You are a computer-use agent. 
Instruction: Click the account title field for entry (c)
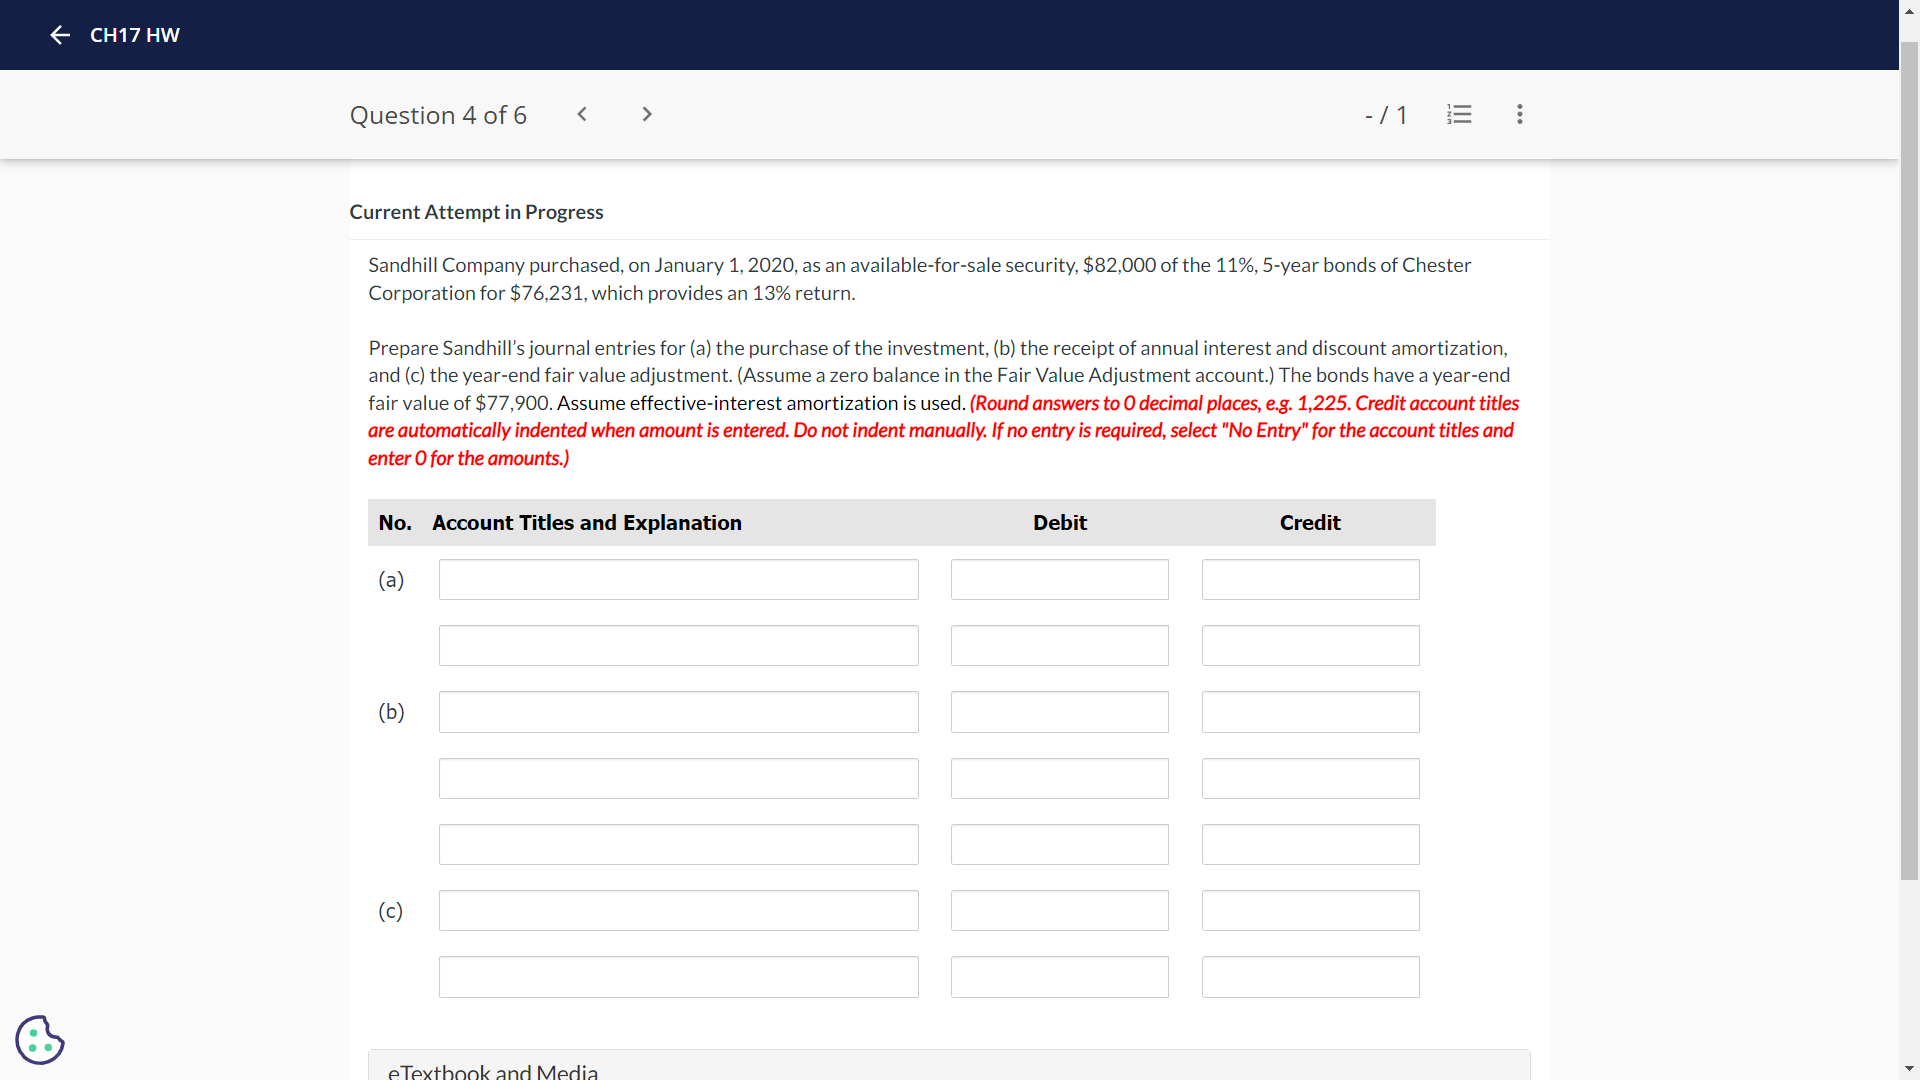678,911
